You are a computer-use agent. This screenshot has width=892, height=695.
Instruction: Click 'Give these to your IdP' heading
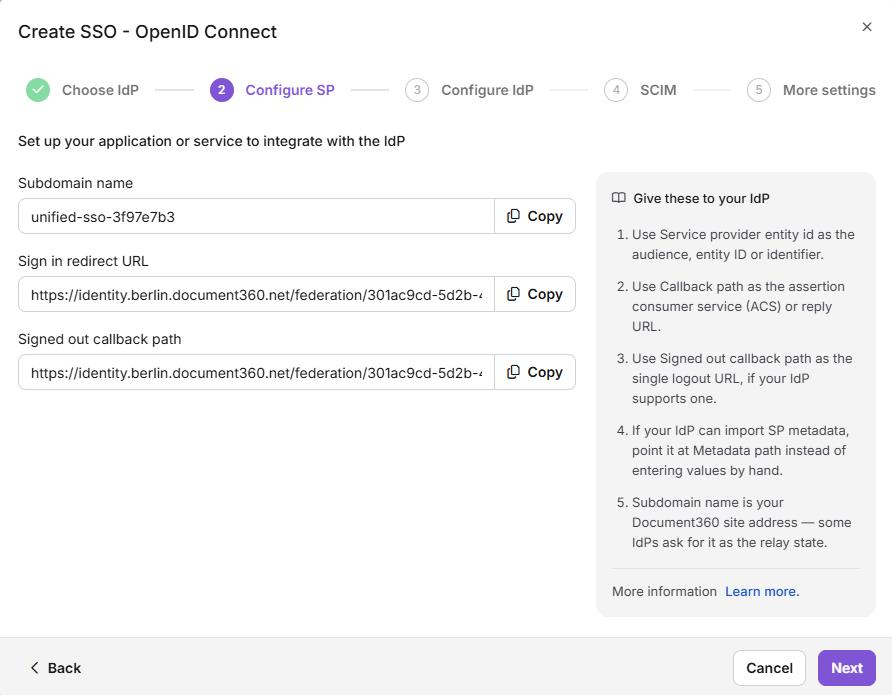point(701,198)
